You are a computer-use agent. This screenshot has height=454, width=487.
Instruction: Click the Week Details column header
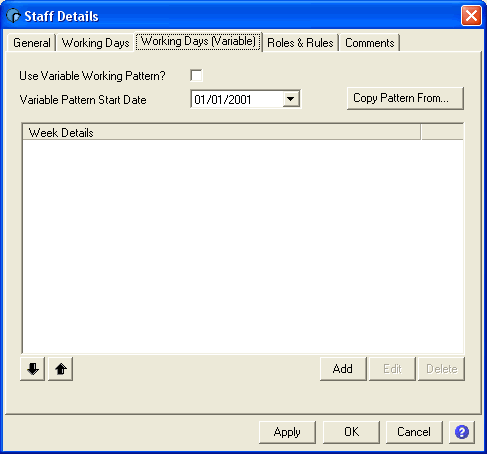point(221,132)
